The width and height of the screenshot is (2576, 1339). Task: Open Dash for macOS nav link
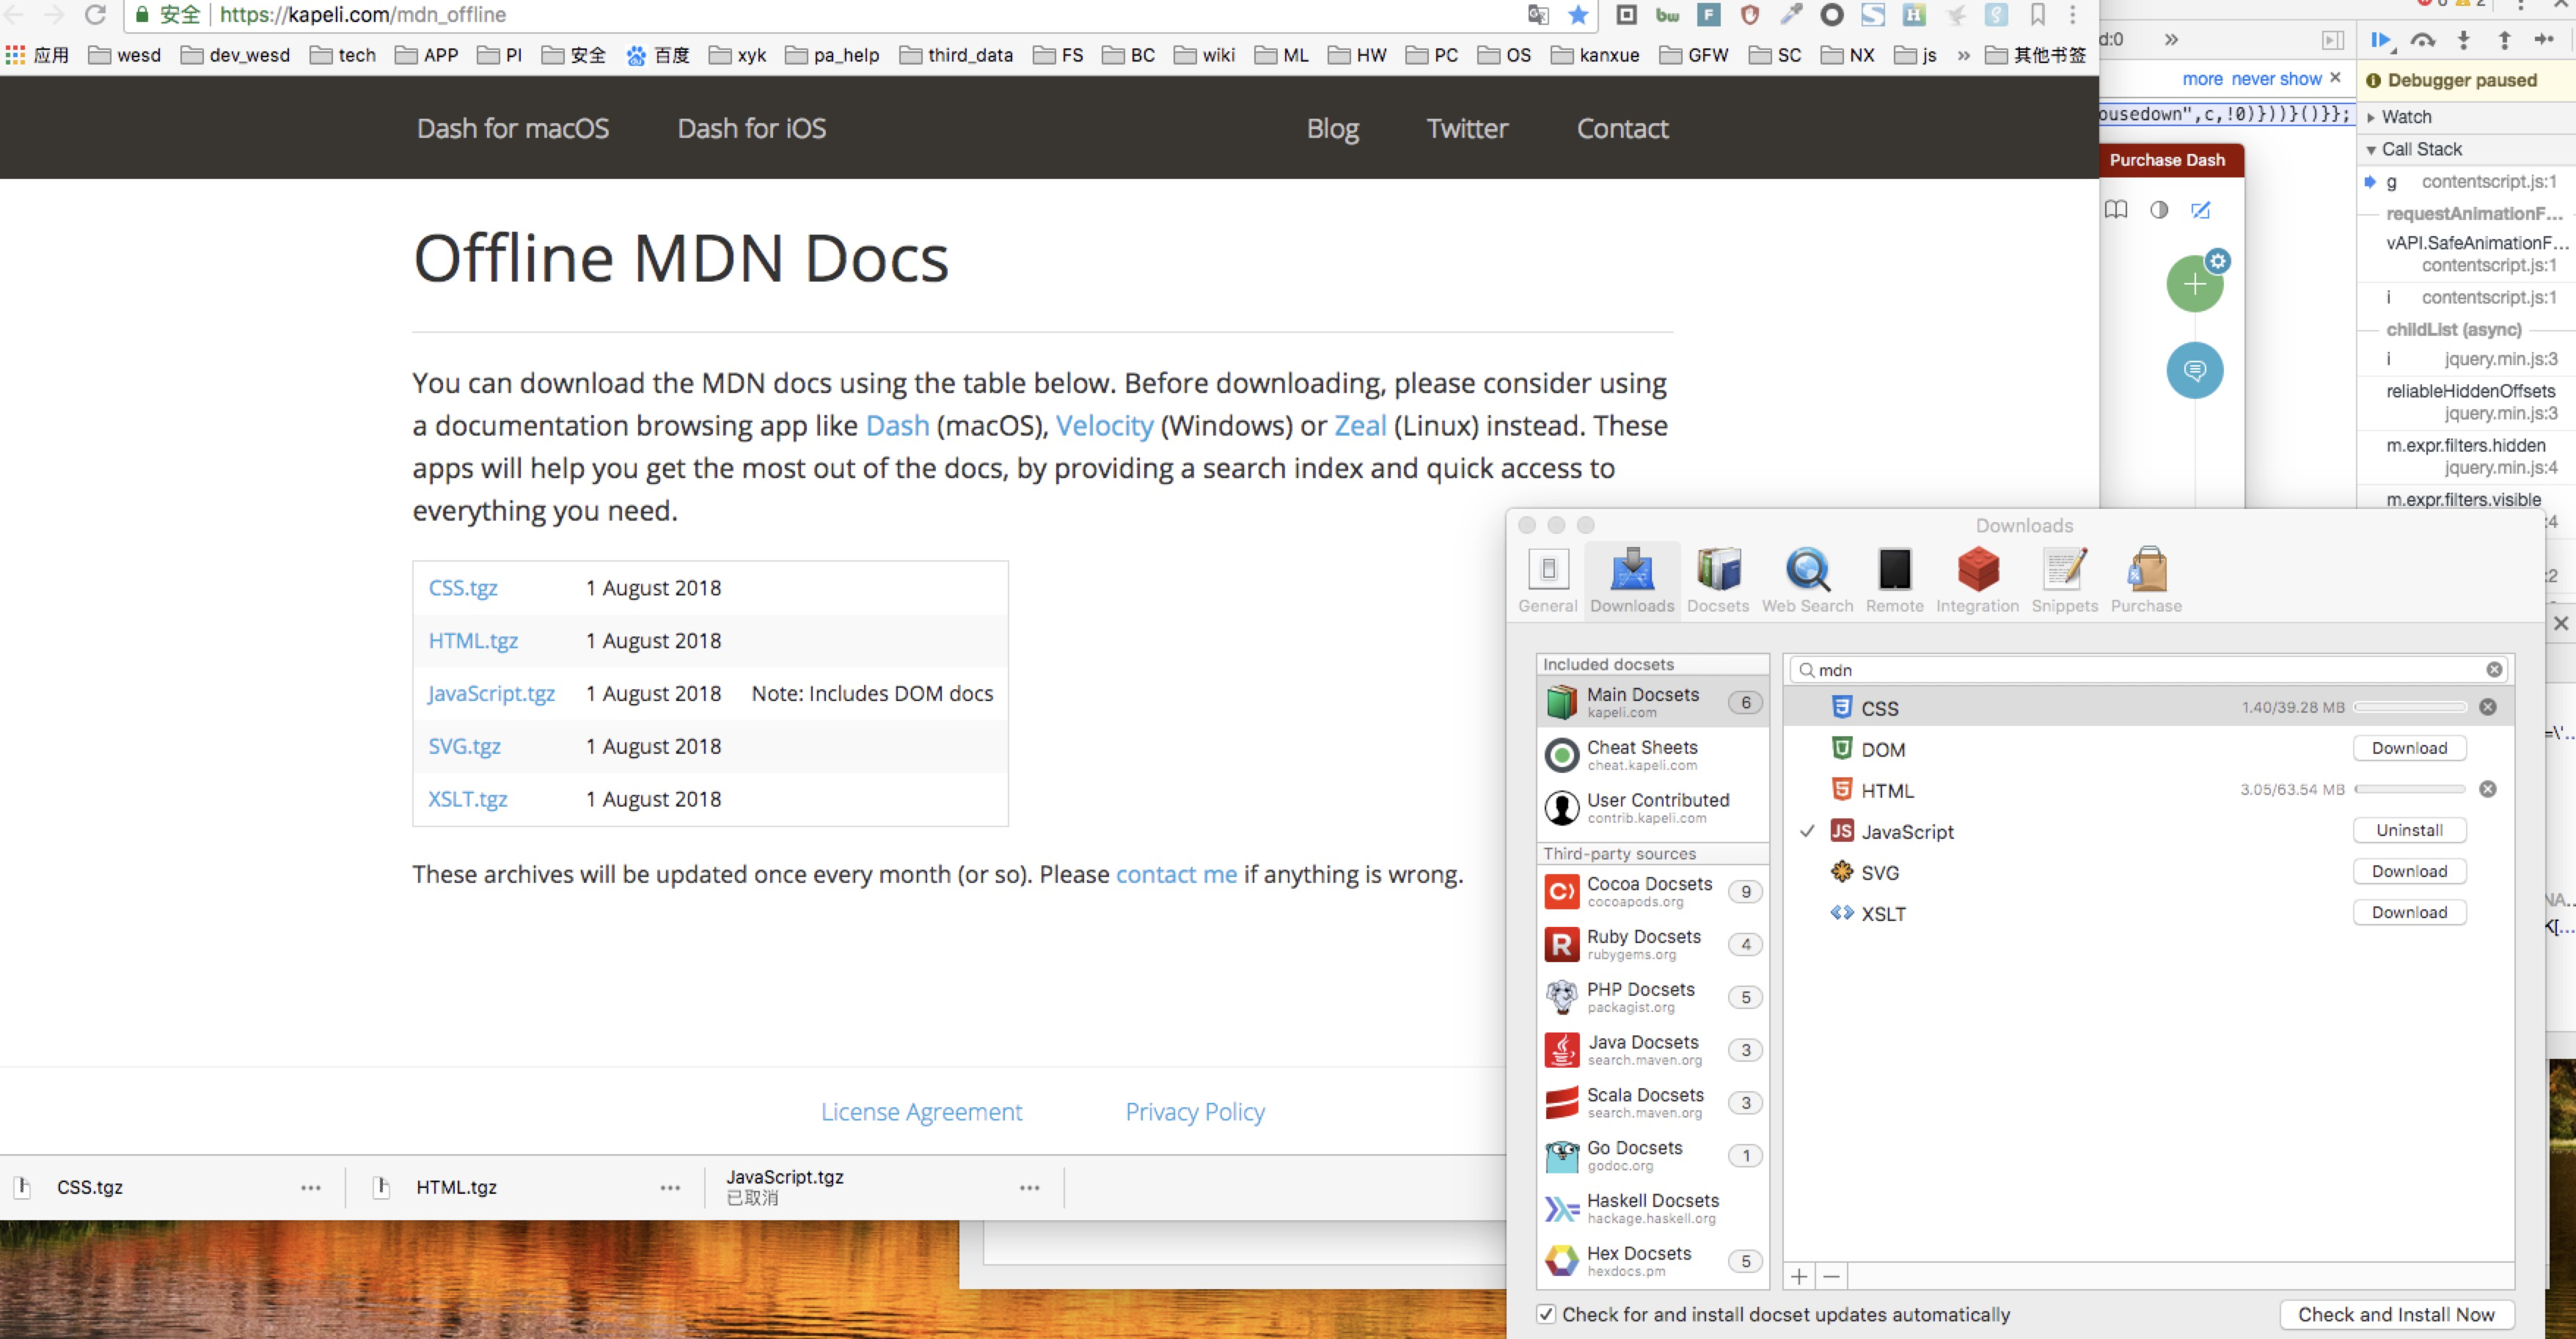tap(513, 128)
